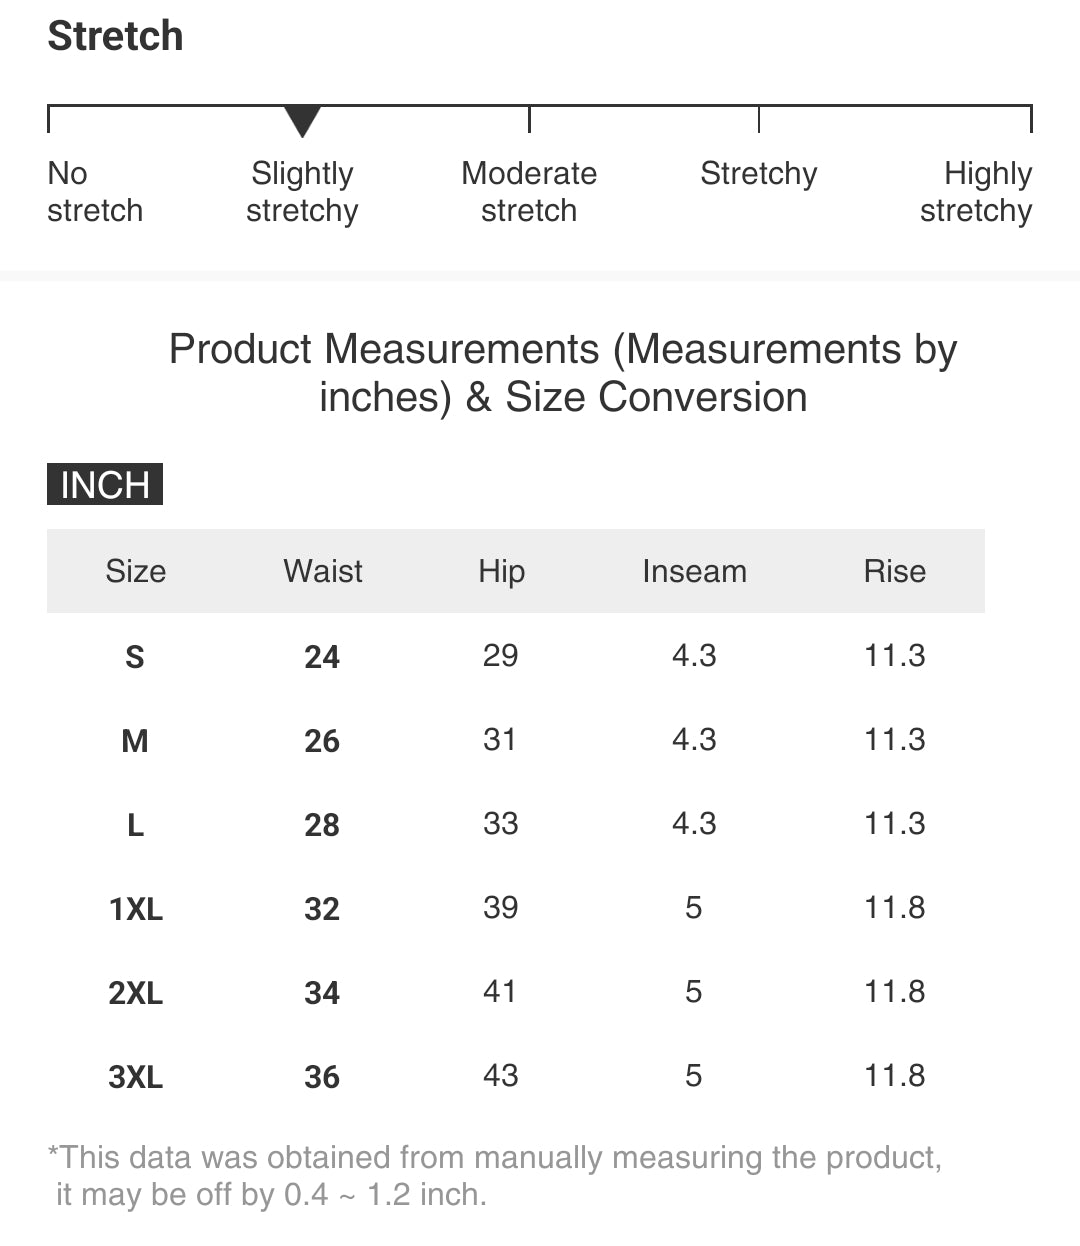Screen dimensions: 1080x1246
Task: Select the L size row label
Action: tap(135, 825)
